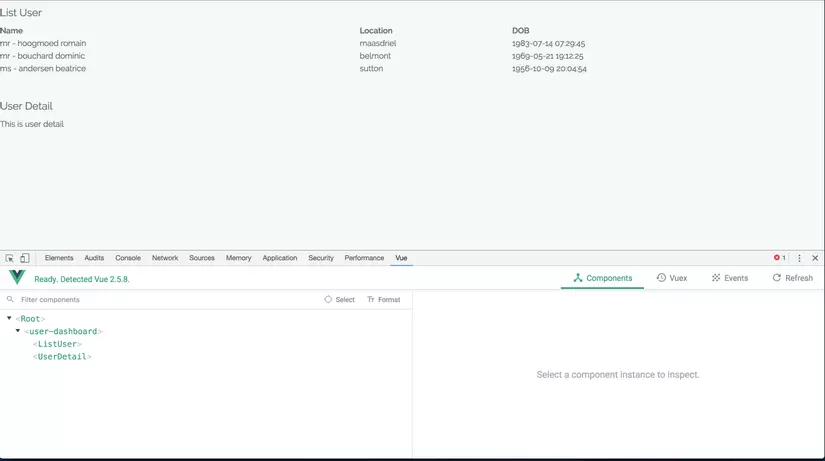Screen dimensions: 825x461
Task: Click the location 'sutton'
Action: [x=371, y=68]
